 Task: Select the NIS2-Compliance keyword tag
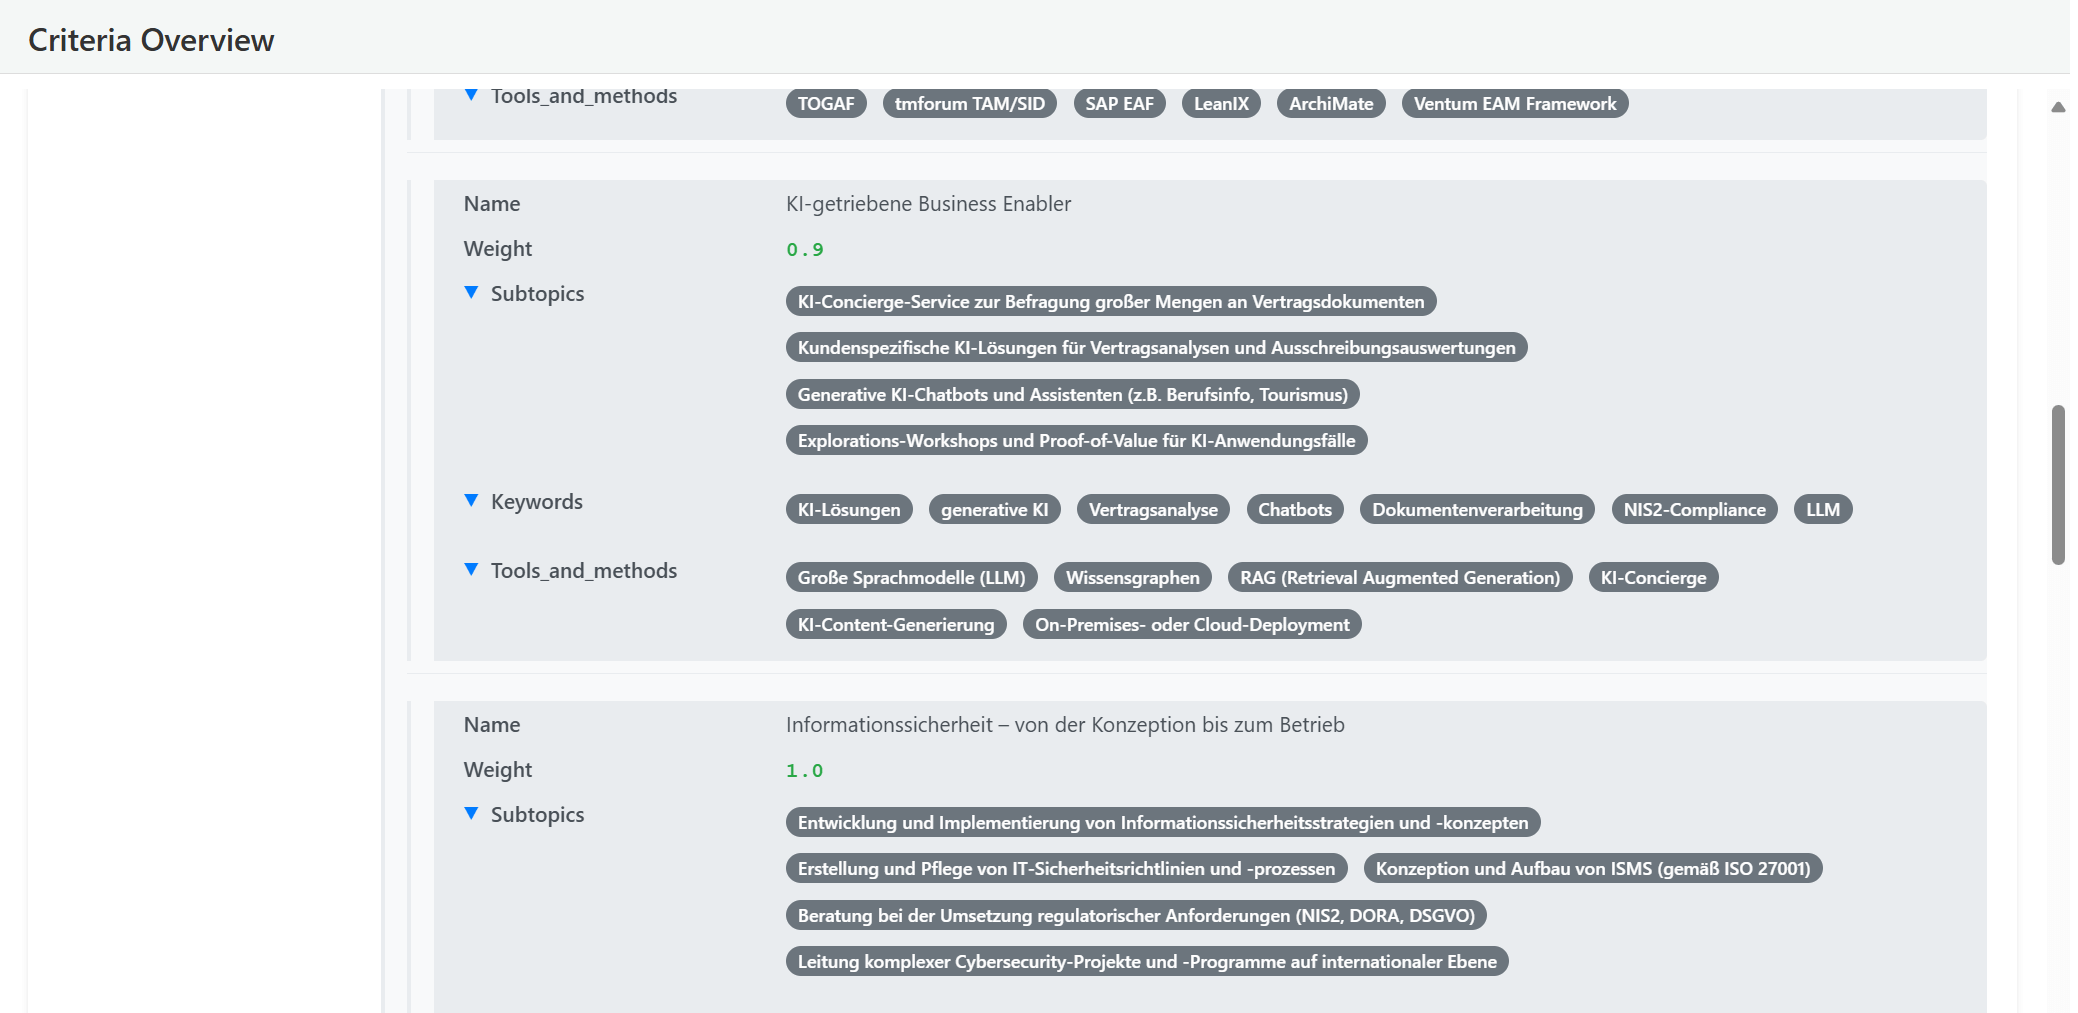point(1694,510)
